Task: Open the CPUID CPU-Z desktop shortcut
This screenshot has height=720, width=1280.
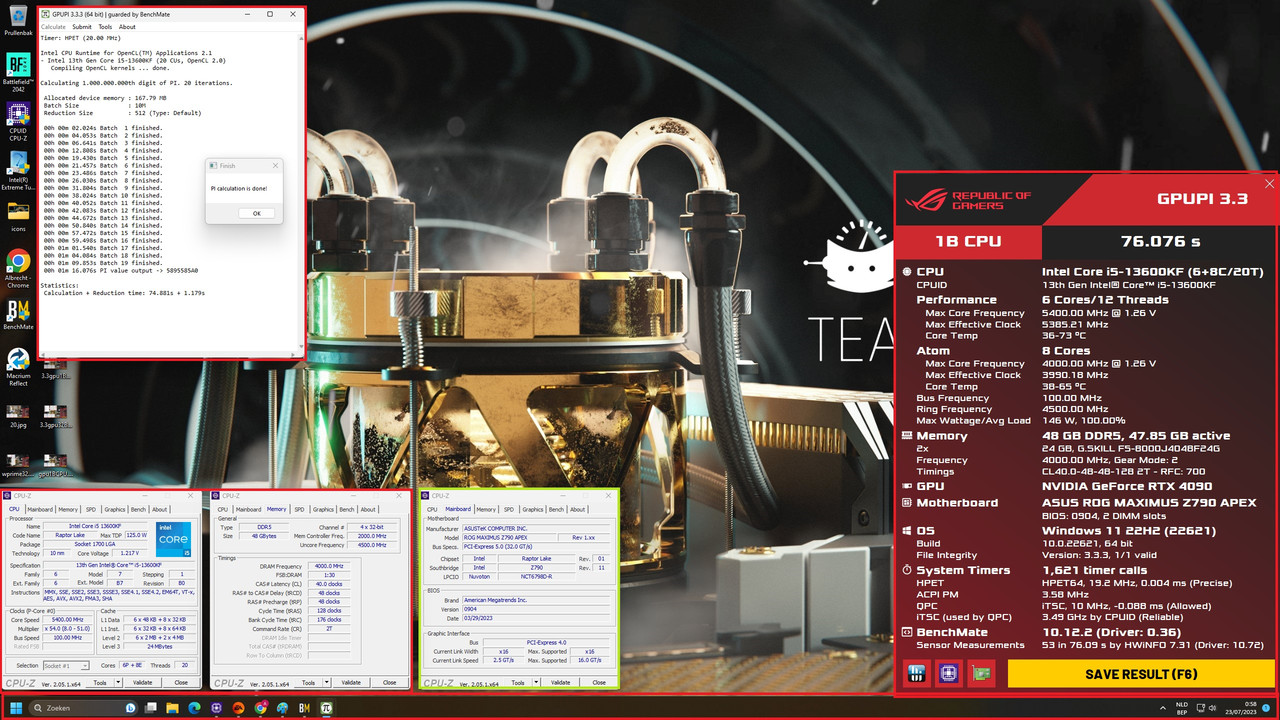Action: [18, 119]
